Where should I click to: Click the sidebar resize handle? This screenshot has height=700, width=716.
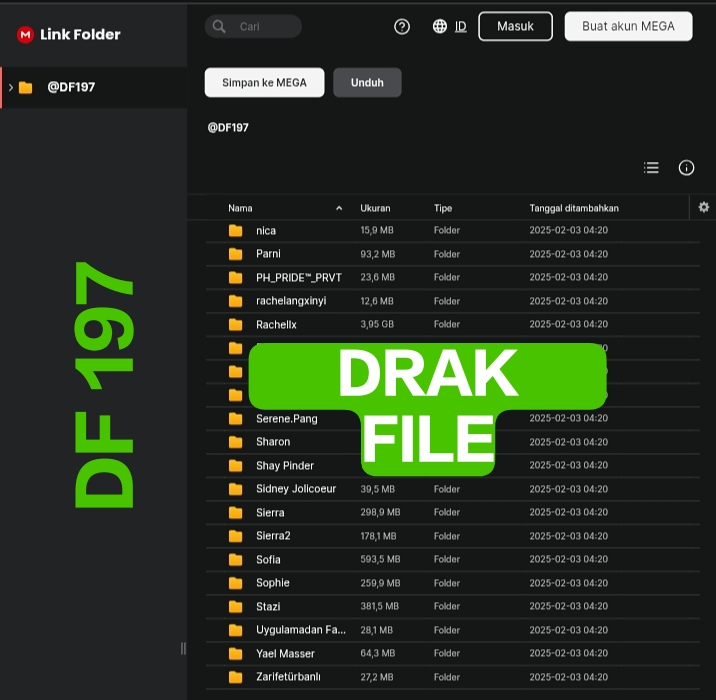(183, 648)
